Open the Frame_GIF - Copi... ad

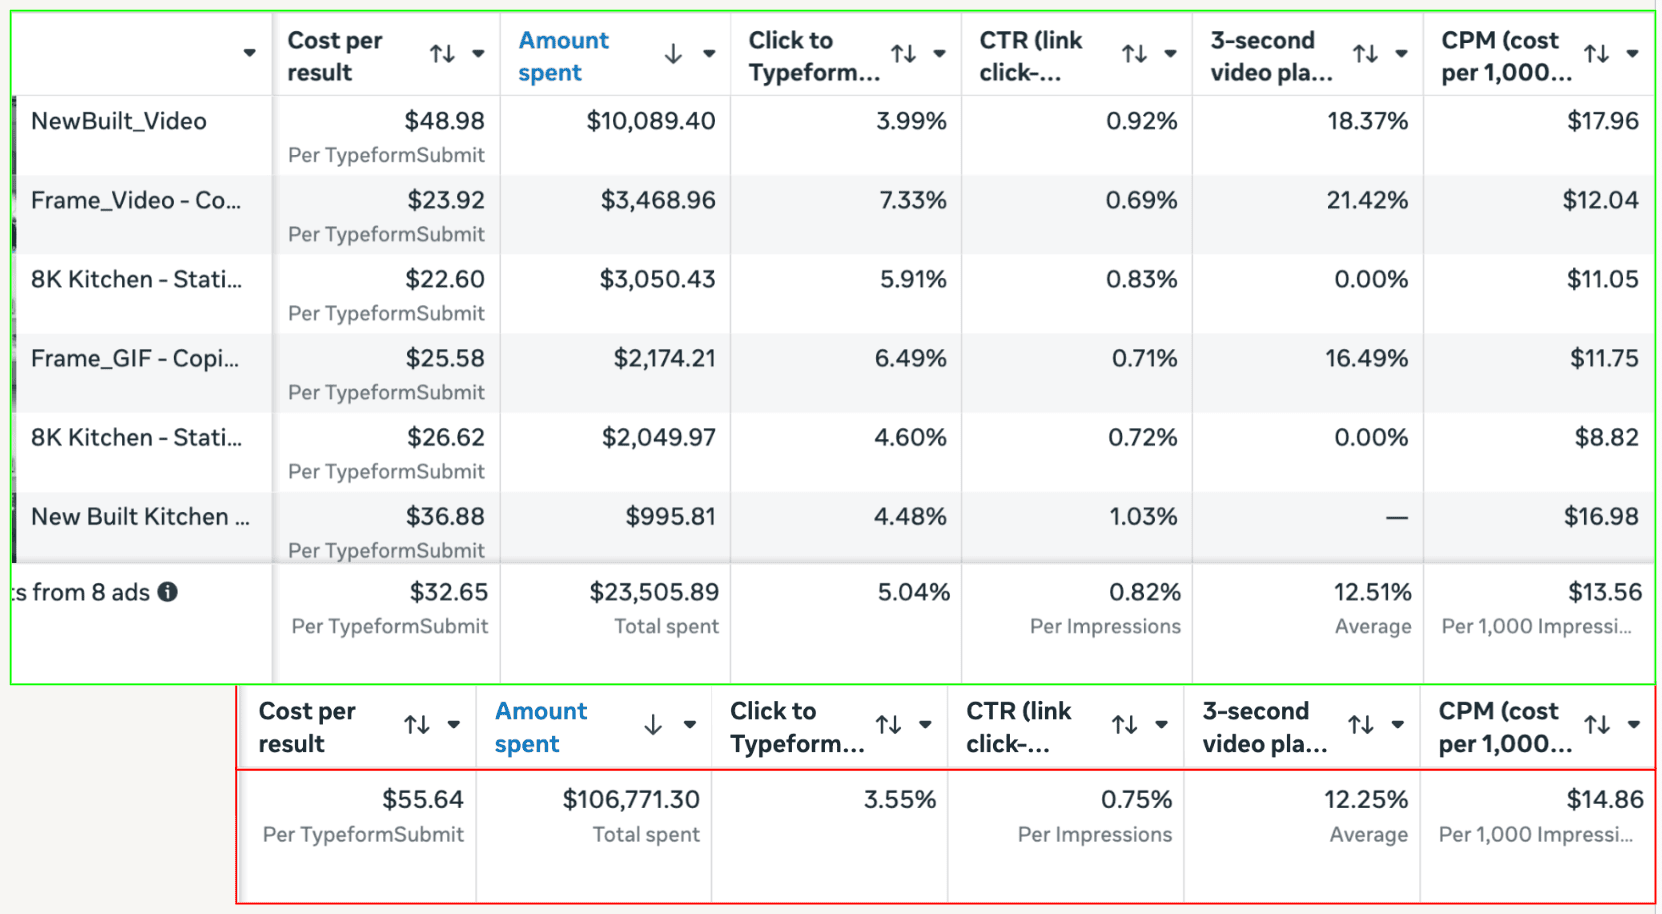click(135, 358)
